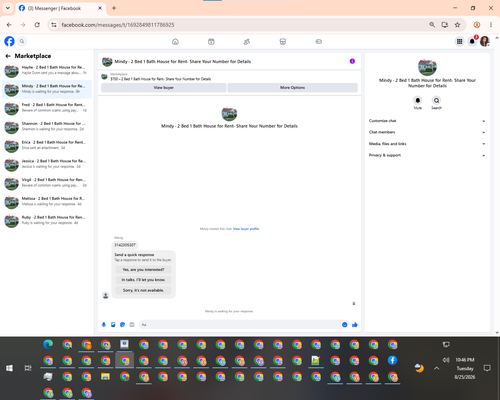The width and height of the screenshot is (500, 400).
Task: Open the purple conversation info icon
Action: 352,61
